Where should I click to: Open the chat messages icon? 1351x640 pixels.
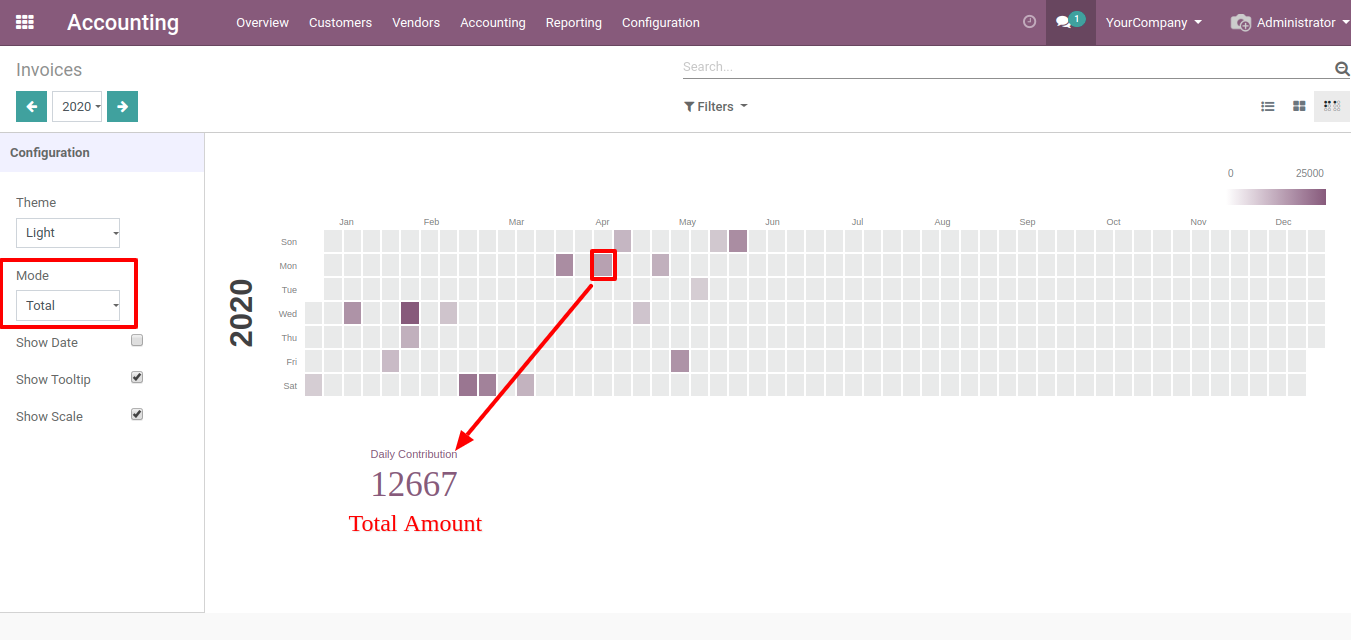(1068, 22)
